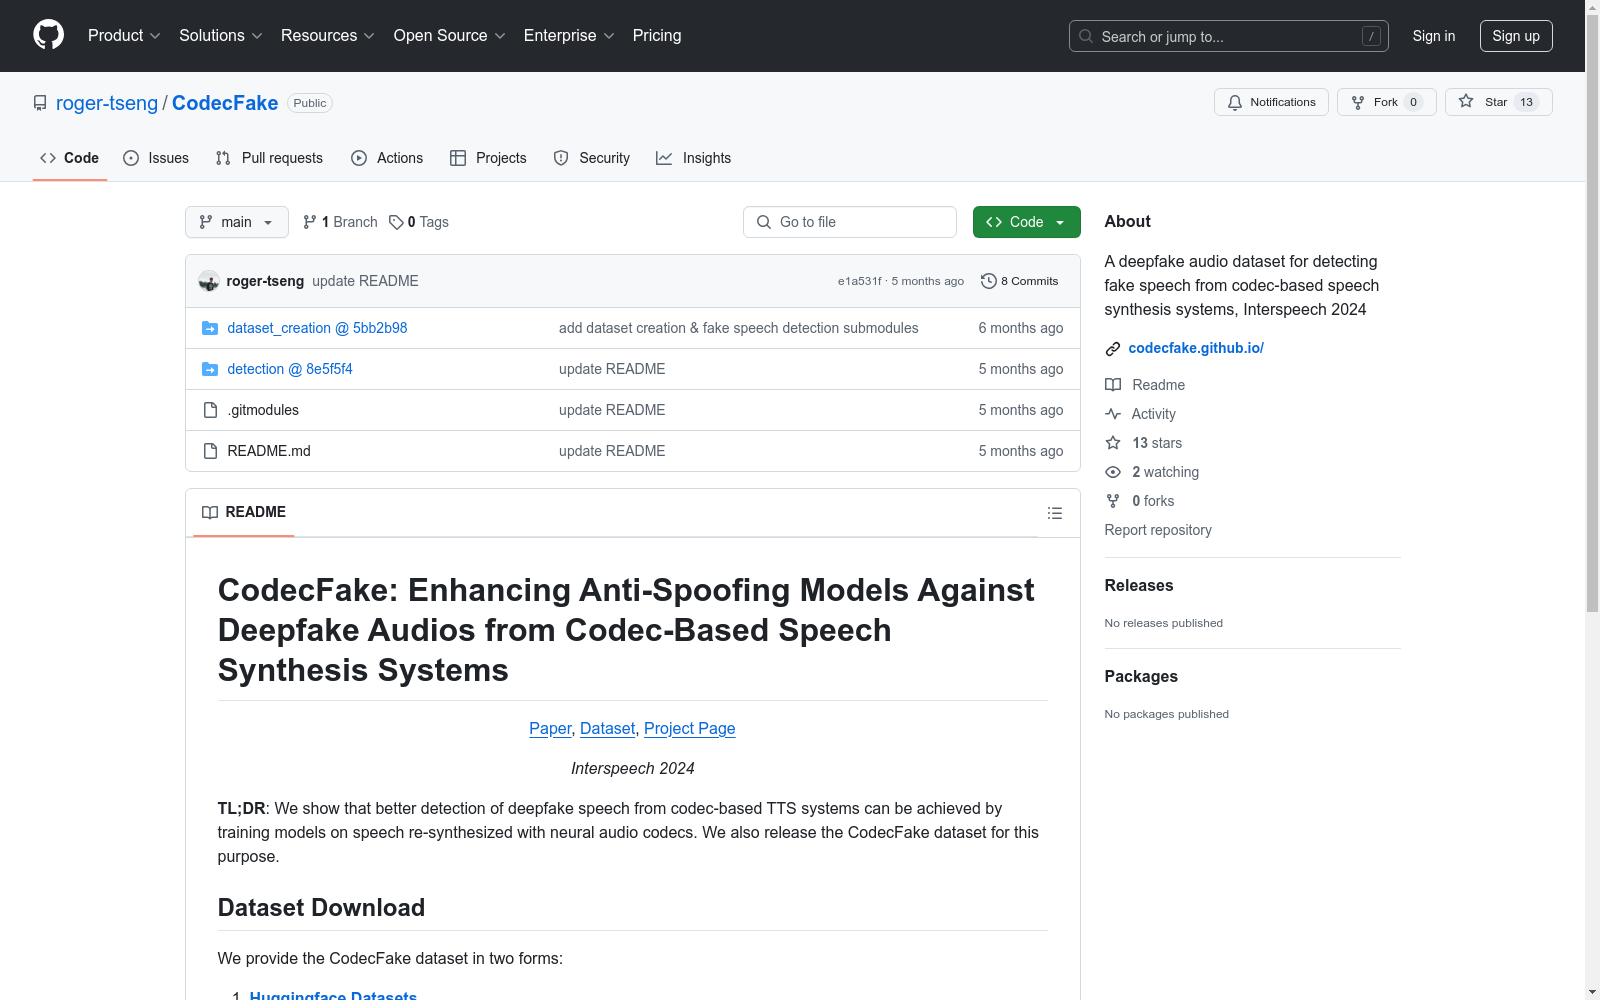The height and width of the screenshot is (1000, 1600).
Task: Open the README outline list icon
Action: 1055,513
